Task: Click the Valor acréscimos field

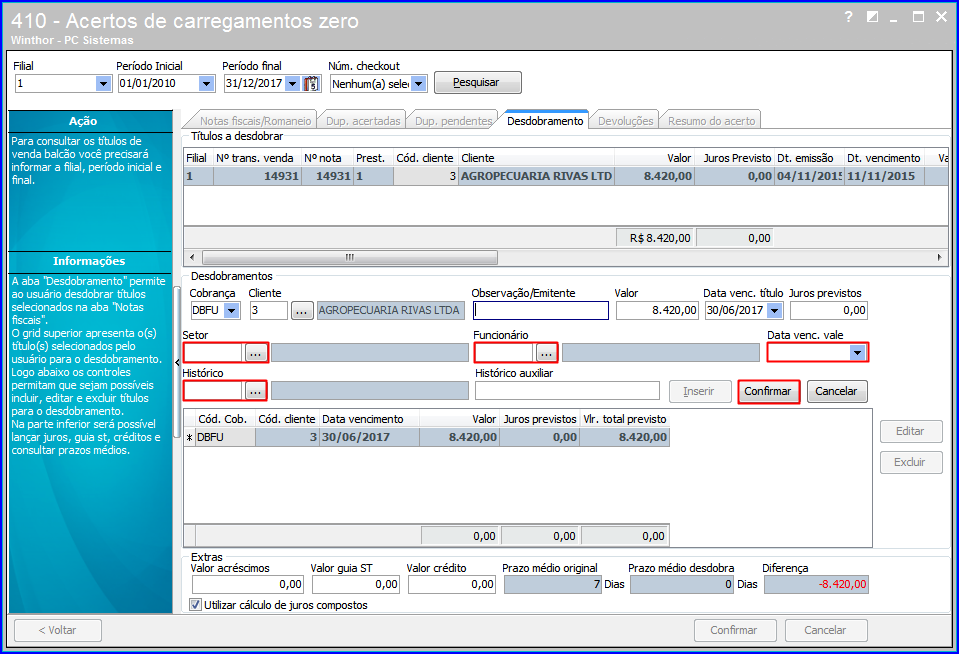Action: (x=247, y=585)
